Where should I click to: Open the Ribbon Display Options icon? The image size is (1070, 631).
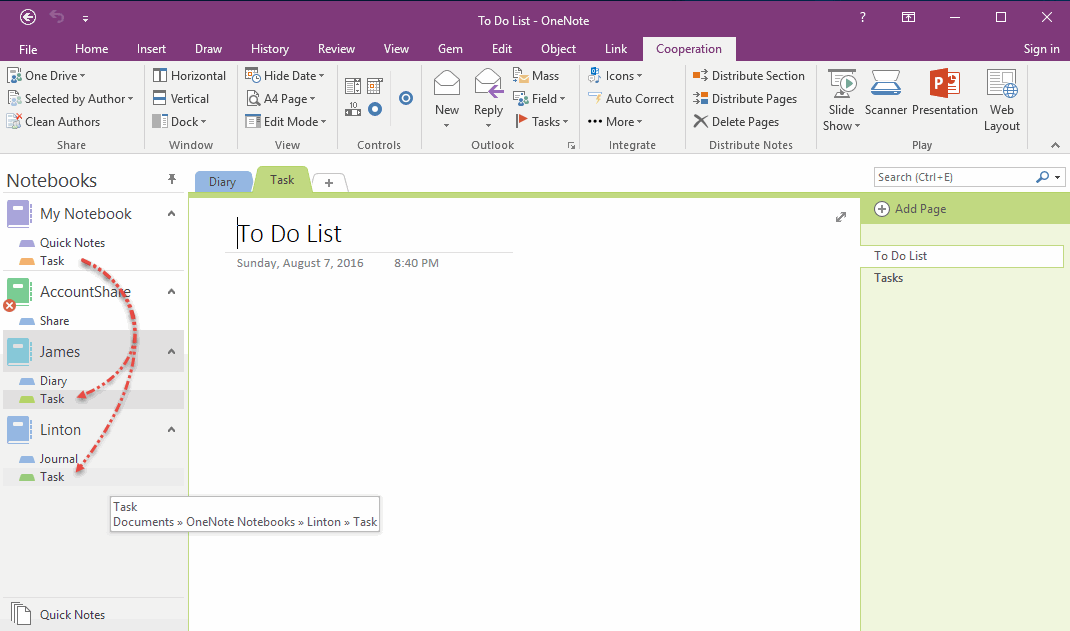(x=908, y=18)
